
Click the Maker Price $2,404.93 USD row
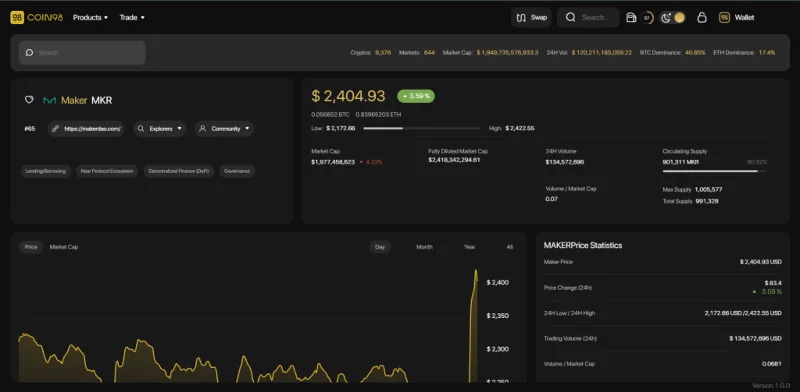(662, 262)
